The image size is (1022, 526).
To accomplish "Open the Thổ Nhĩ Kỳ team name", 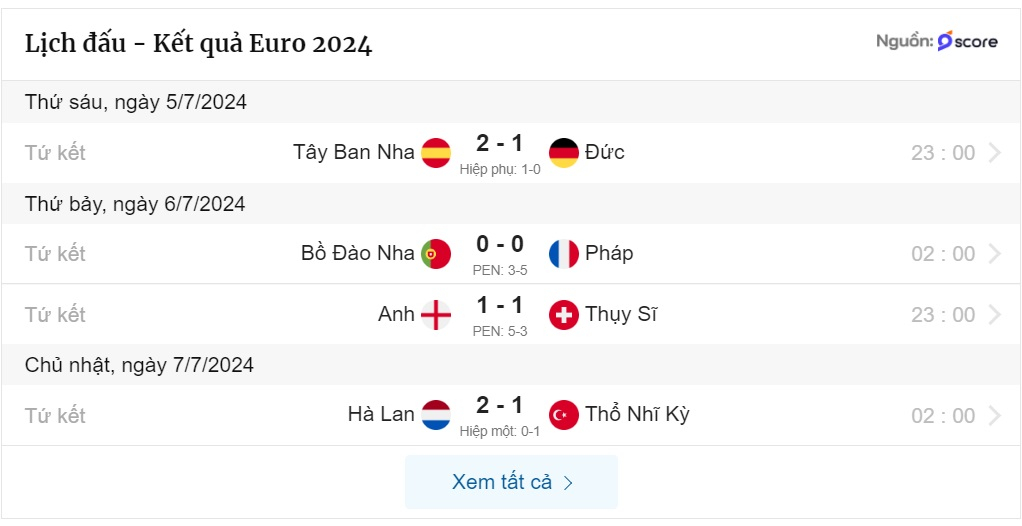I will click(x=637, y=414).
